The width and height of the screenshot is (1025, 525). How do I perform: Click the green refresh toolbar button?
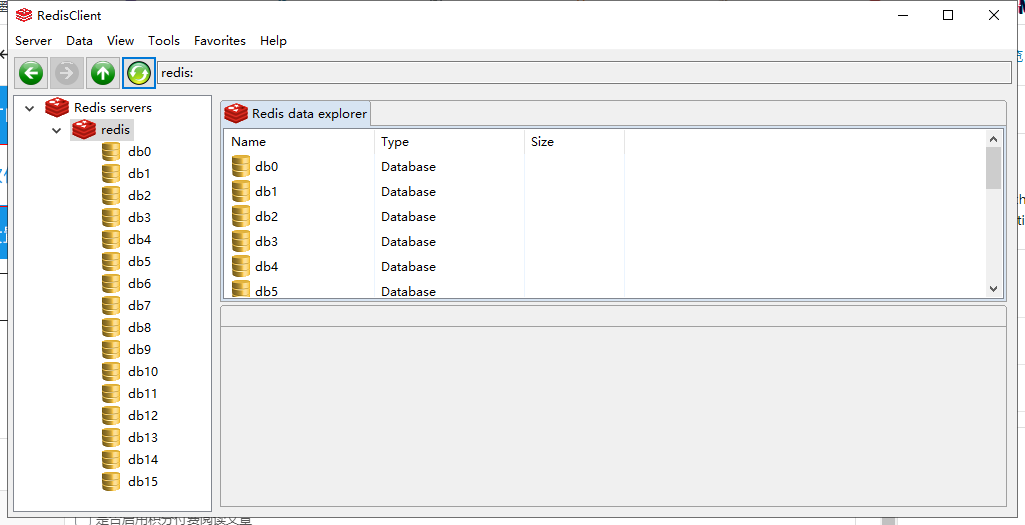(x=139, y=73)
